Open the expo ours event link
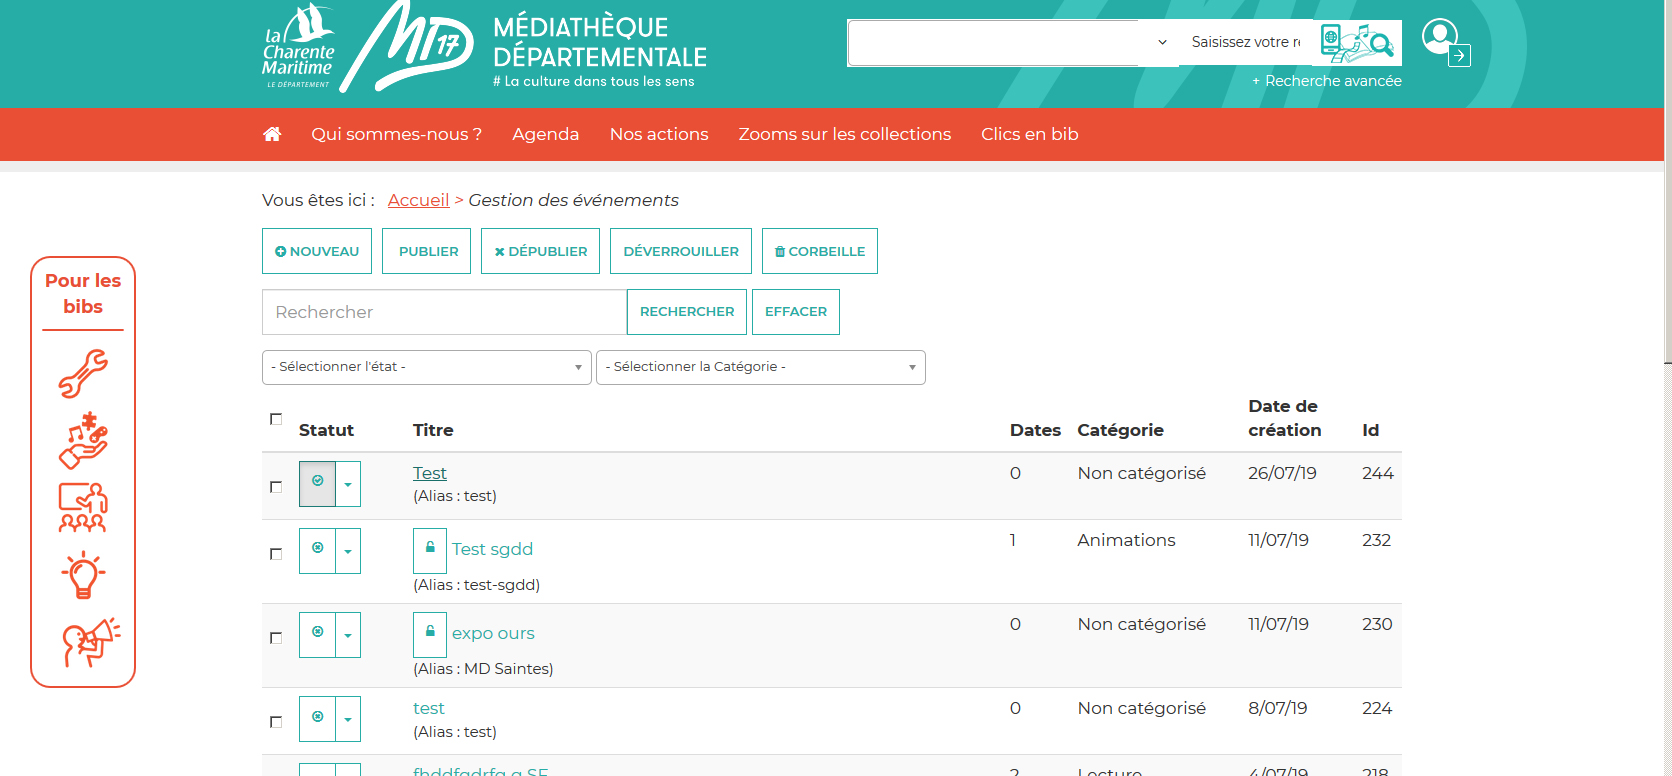Screen dimensions: 1672x776 pos(493,633)
